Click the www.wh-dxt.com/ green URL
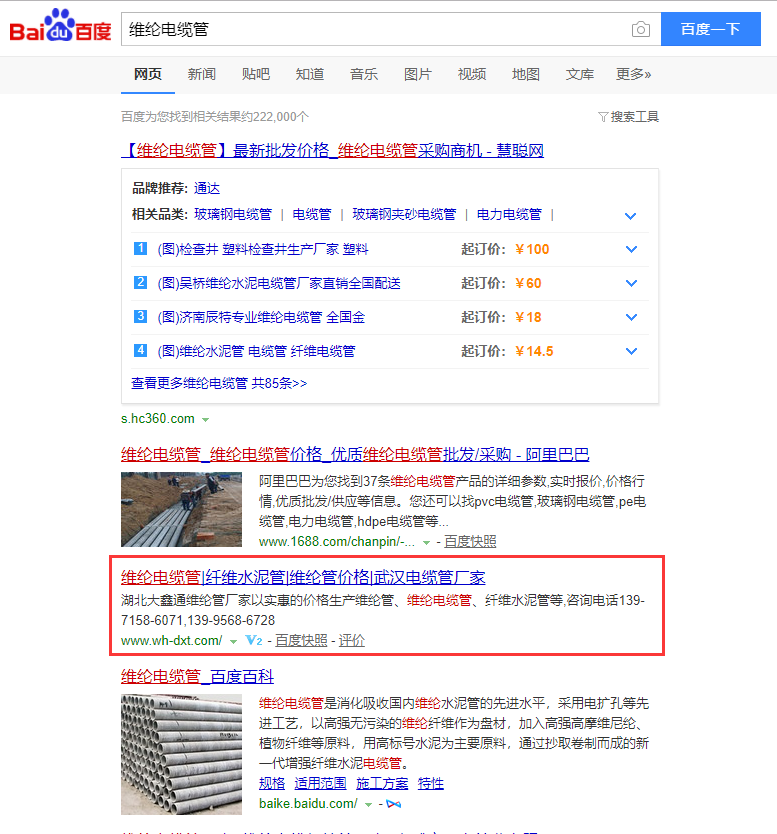This screenshot has height=834, width=777. 171,640
